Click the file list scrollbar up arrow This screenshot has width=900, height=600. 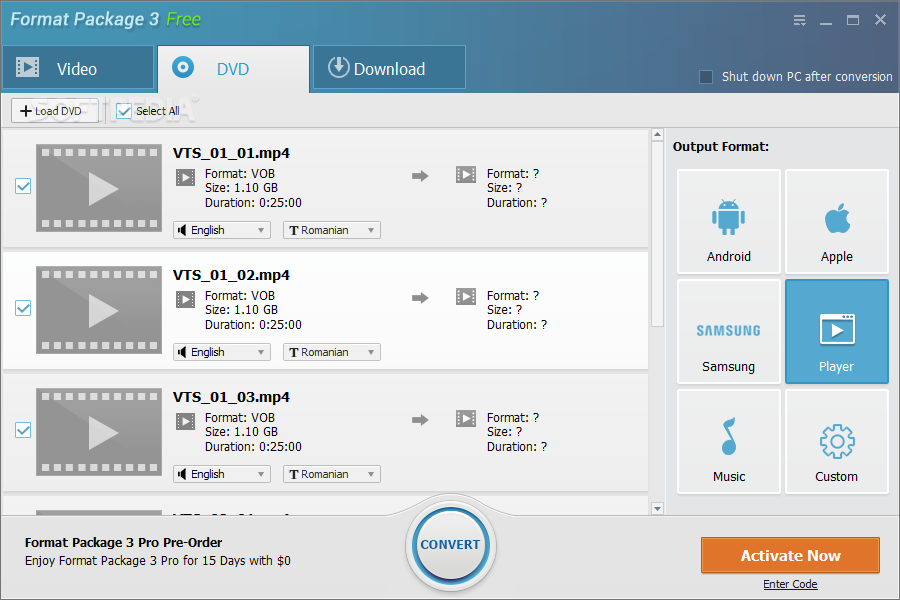tap(658, 135)
